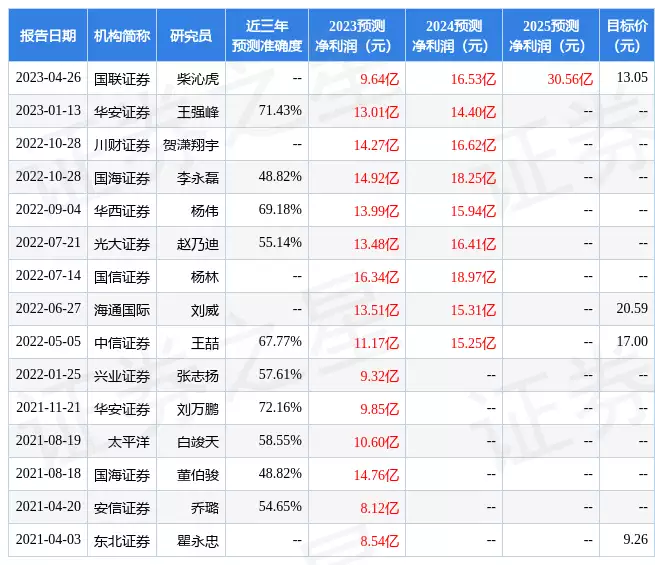The width and height of the screenshot is (655, 565).
Task: Click accuracy value 54.65%
Action: pos(280,507)
